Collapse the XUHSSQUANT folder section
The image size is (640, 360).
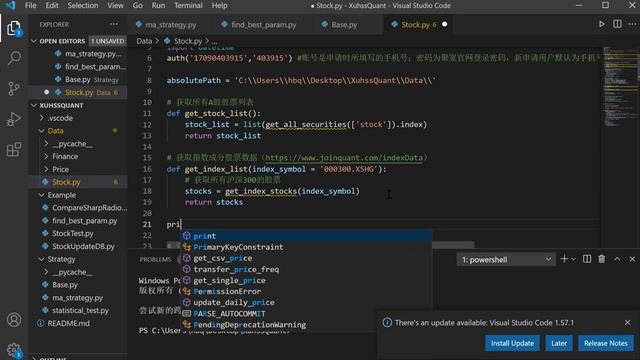tap(34, 105)
